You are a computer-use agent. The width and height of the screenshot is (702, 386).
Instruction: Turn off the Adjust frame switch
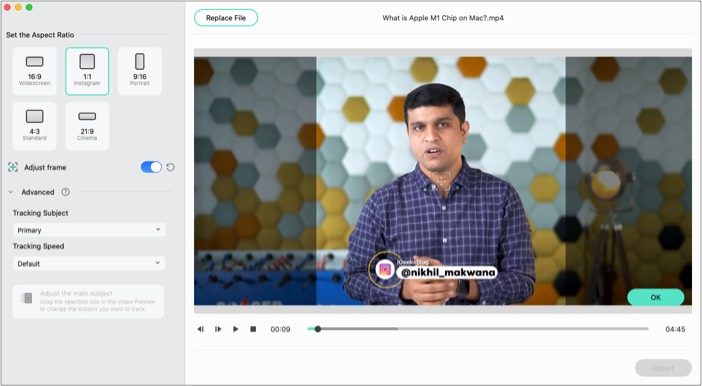(x=151, y=167)
